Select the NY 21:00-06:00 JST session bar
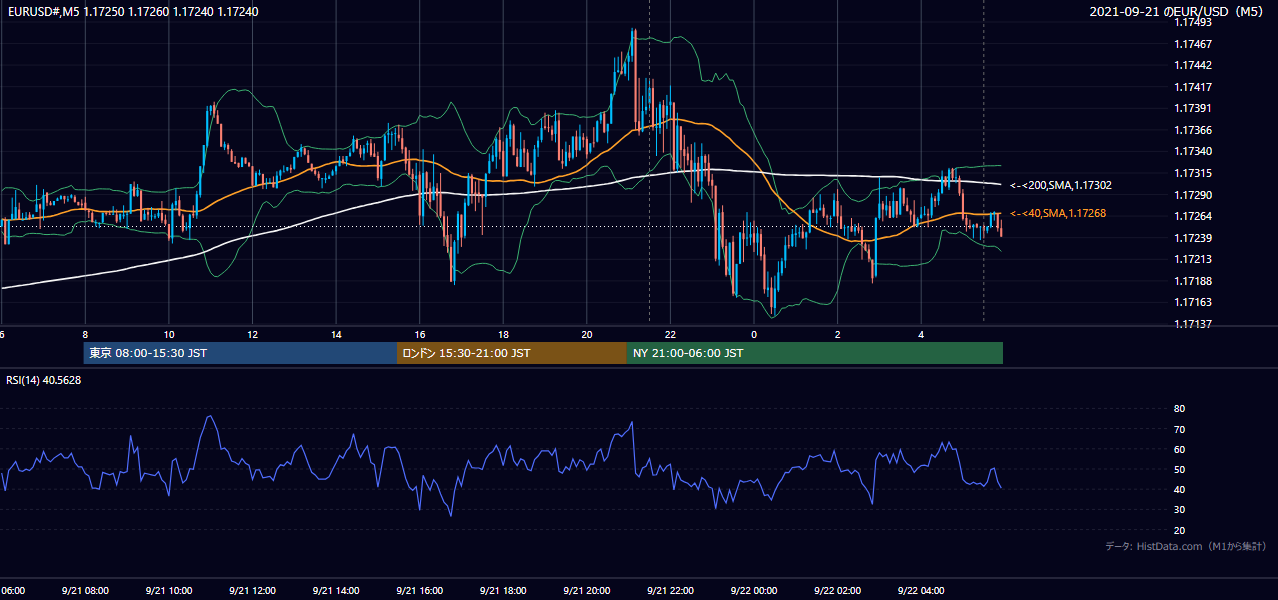The image size is (1278, 600). 815,353
